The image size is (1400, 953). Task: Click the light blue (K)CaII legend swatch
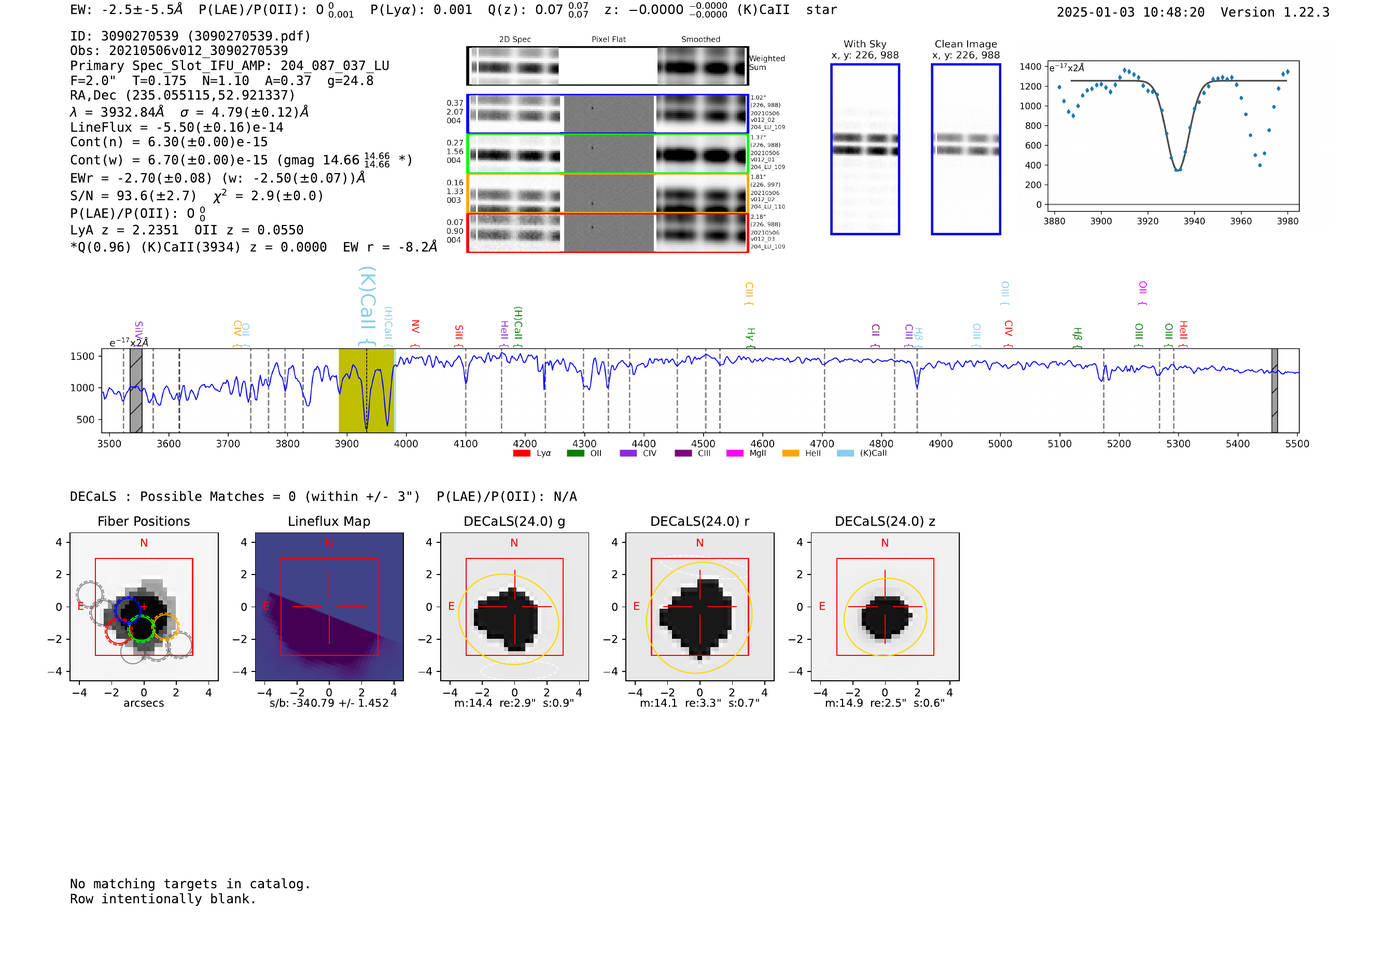click(x=845, y=454)
